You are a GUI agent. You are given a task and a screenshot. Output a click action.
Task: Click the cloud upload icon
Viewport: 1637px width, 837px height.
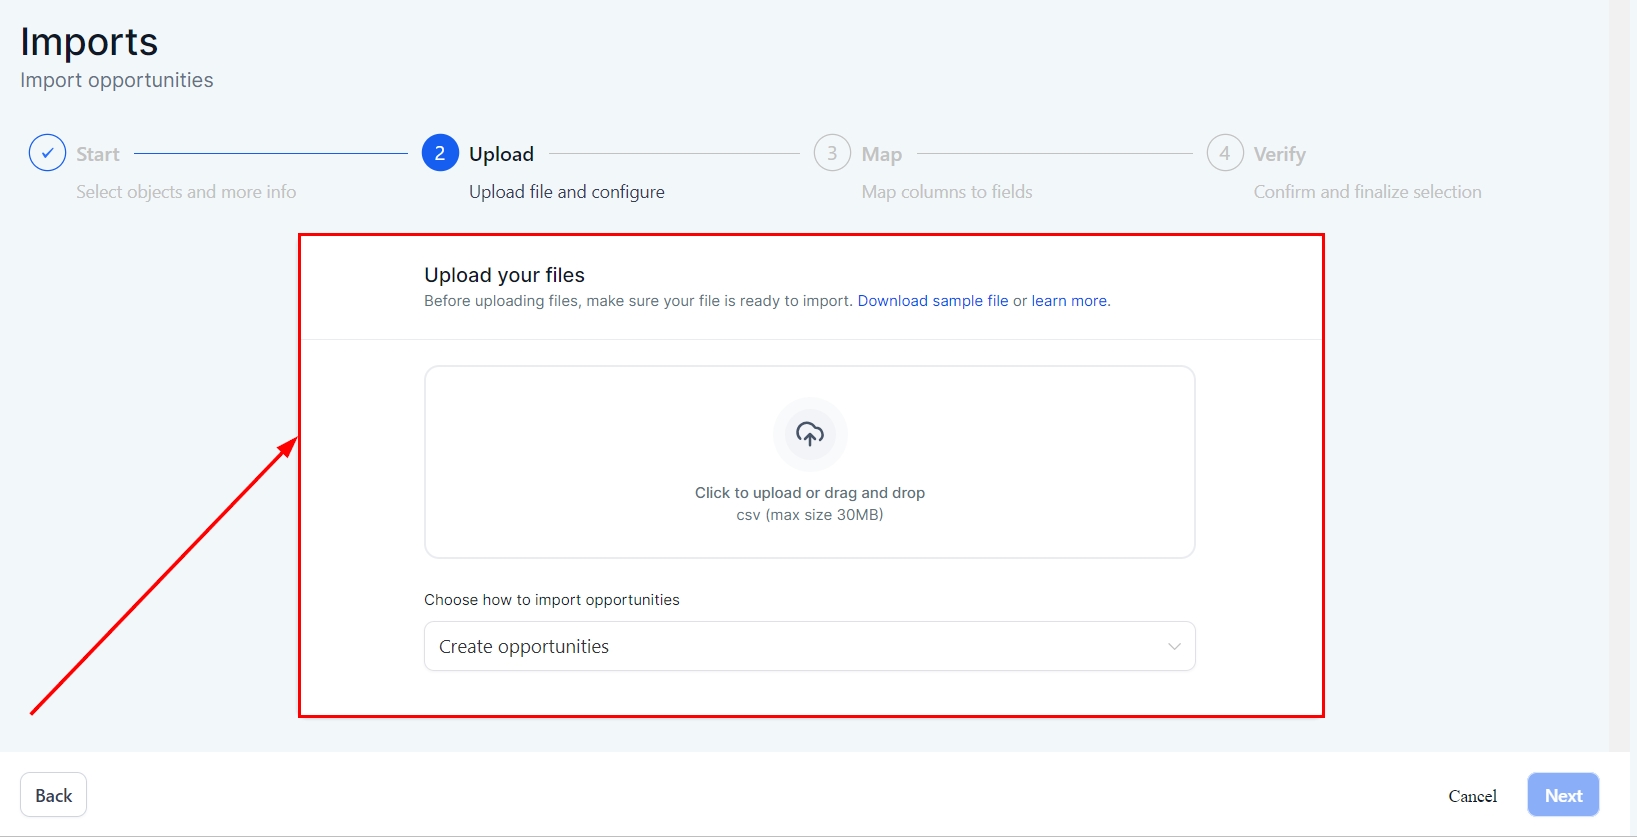(x=810, y=434)
